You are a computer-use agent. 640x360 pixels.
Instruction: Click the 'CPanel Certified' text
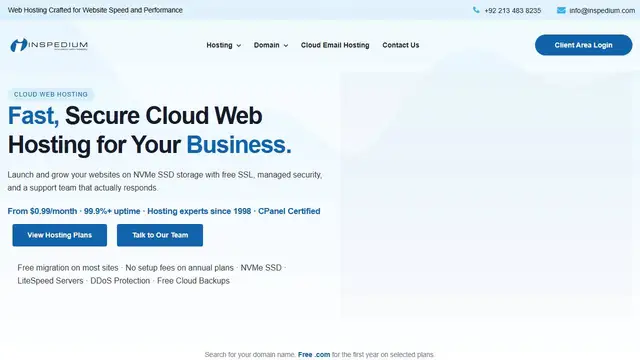(x=289, y=211)
